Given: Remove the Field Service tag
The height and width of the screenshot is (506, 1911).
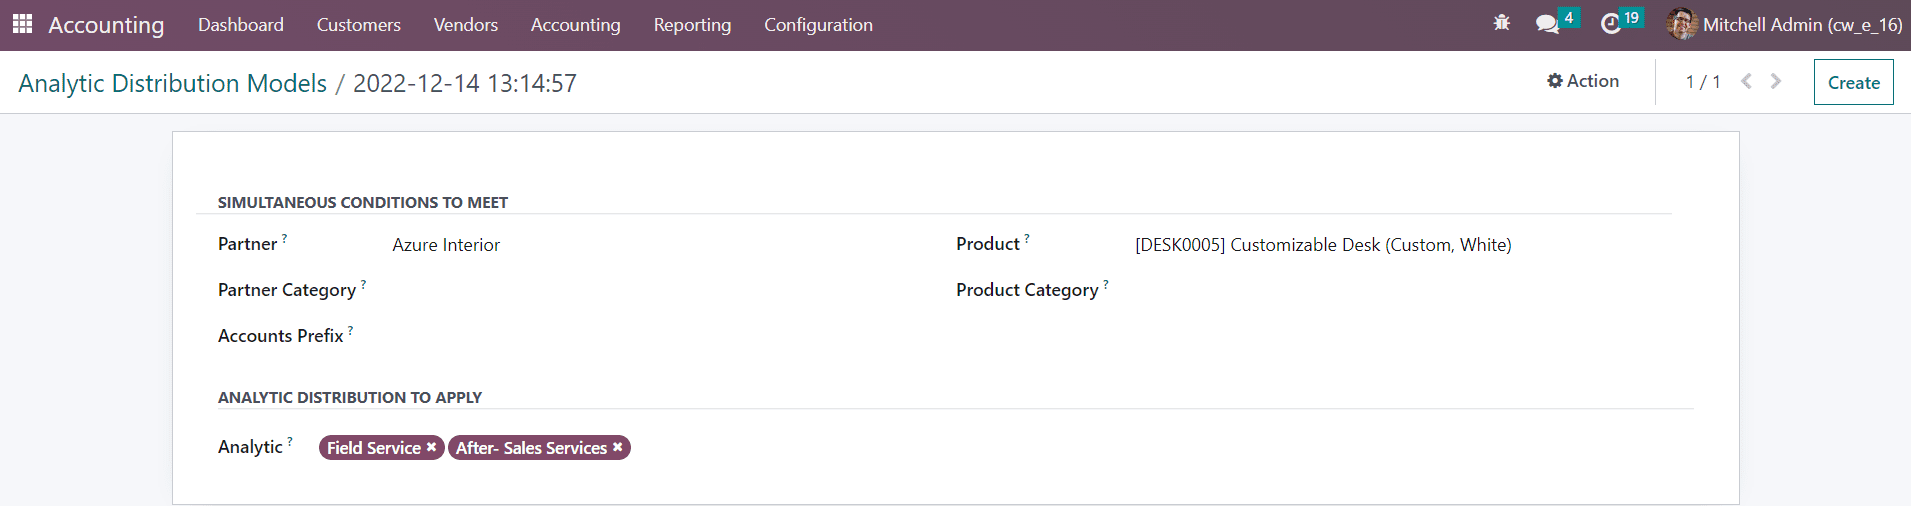Looking at the screenshot, I should [x=432, y=447].
